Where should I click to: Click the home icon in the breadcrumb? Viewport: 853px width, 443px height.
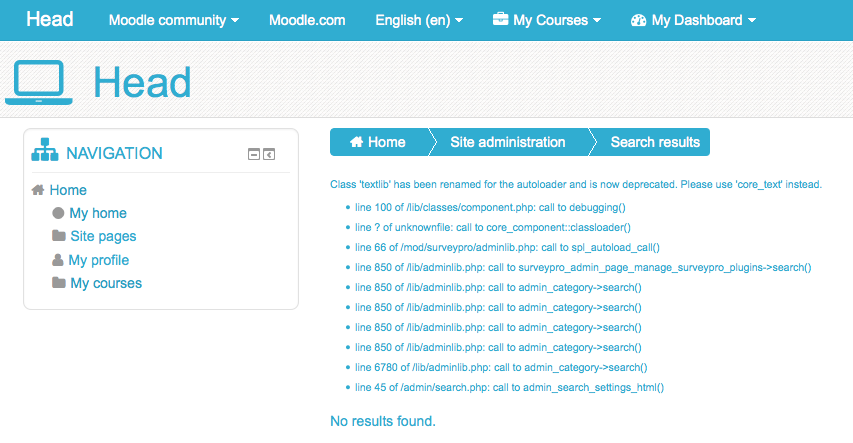point(356,142)
